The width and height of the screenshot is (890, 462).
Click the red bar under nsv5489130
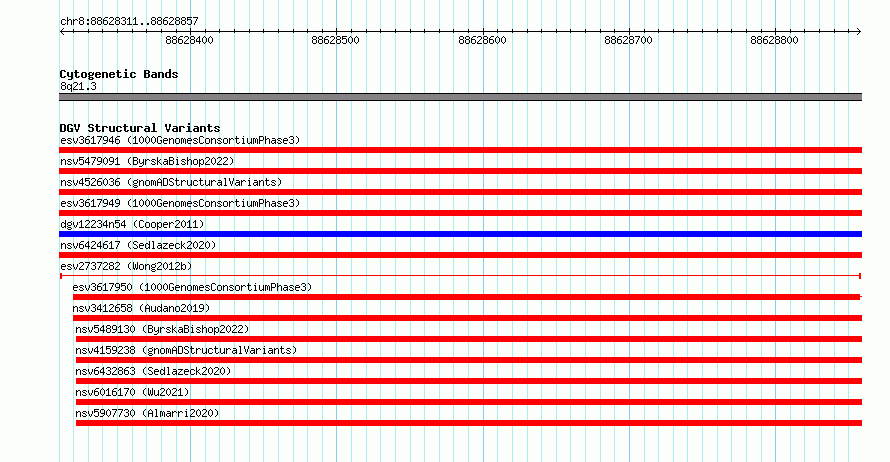pyautogui.click(x=469, y=339)
